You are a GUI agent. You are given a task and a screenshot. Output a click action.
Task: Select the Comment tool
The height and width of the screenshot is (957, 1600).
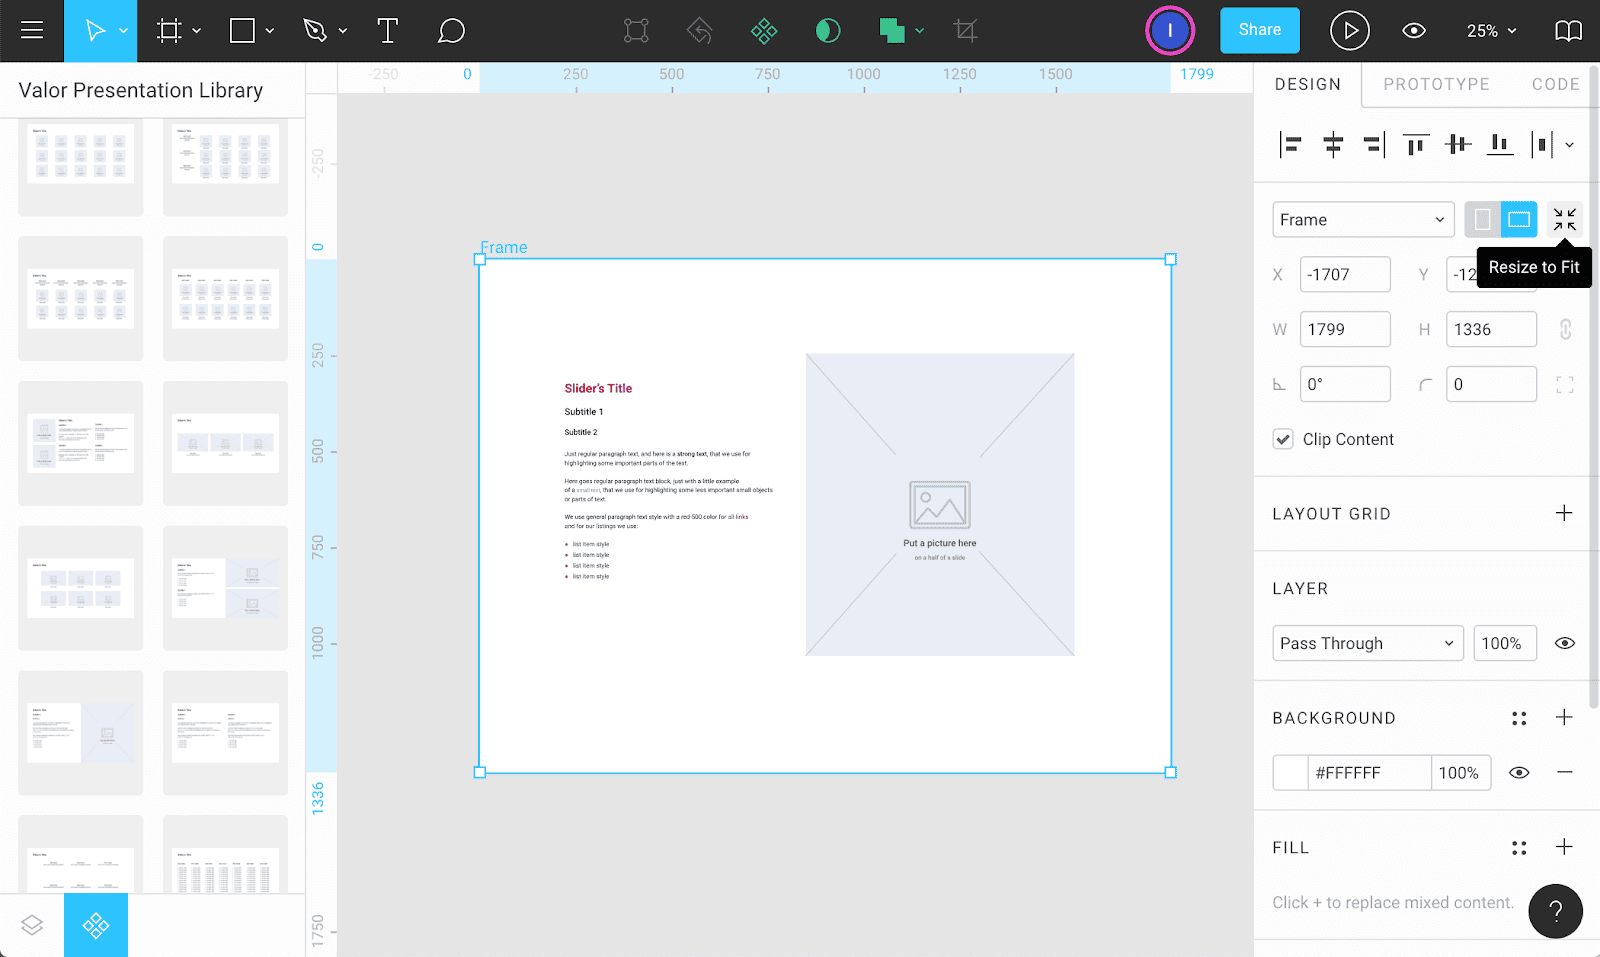pyautogui.click(x=451, y=31)
